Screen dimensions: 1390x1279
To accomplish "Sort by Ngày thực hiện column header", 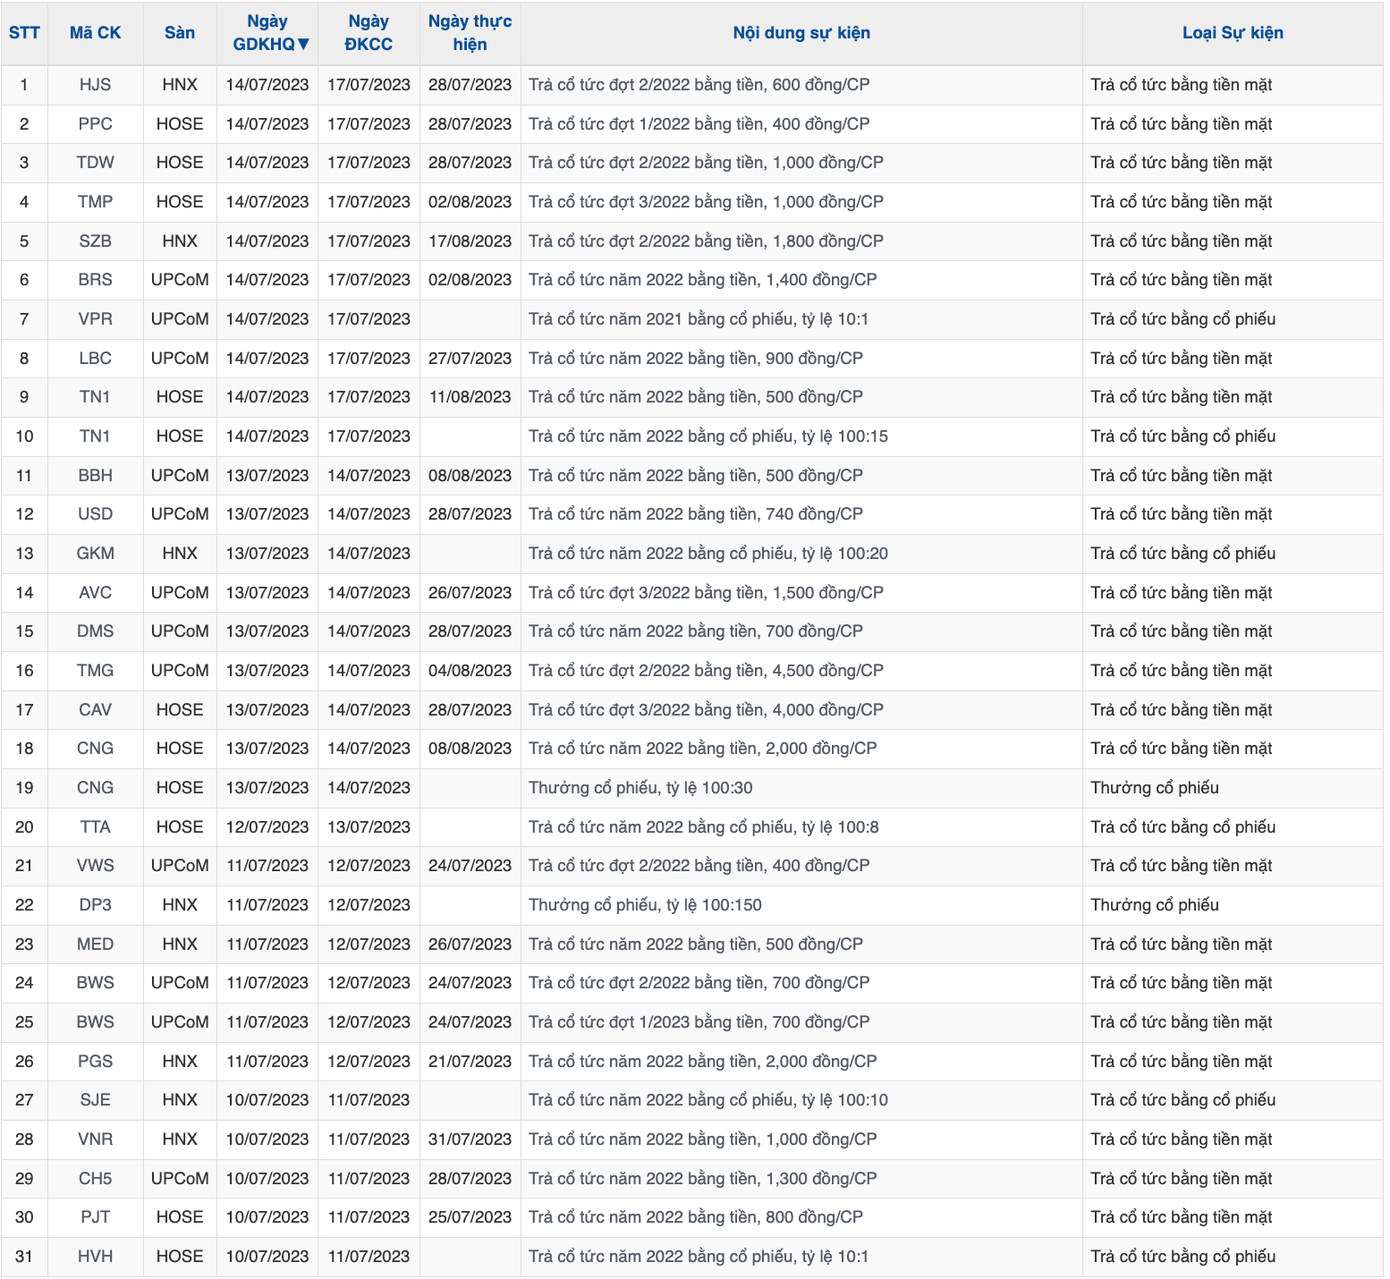I will (469, 33).
